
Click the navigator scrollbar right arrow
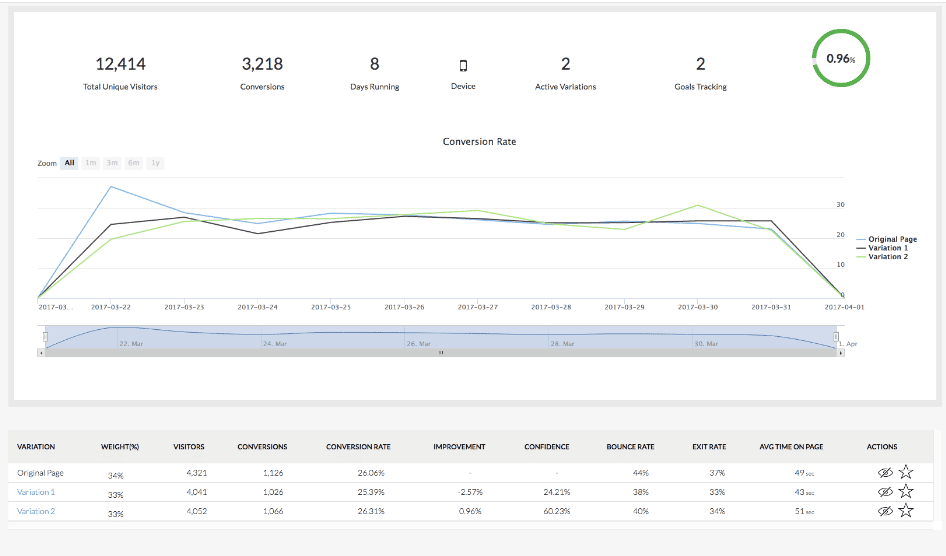(x=840, y=353)
